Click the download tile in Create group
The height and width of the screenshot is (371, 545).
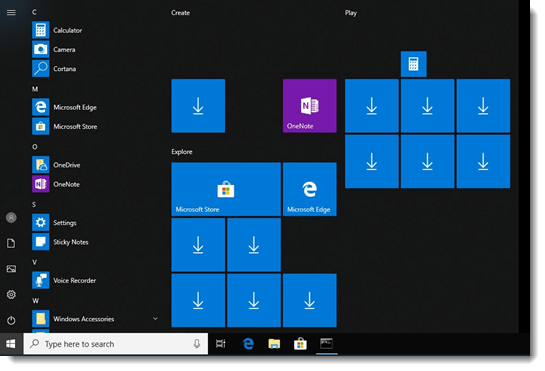pyautogui.click(x=198, y=106)
